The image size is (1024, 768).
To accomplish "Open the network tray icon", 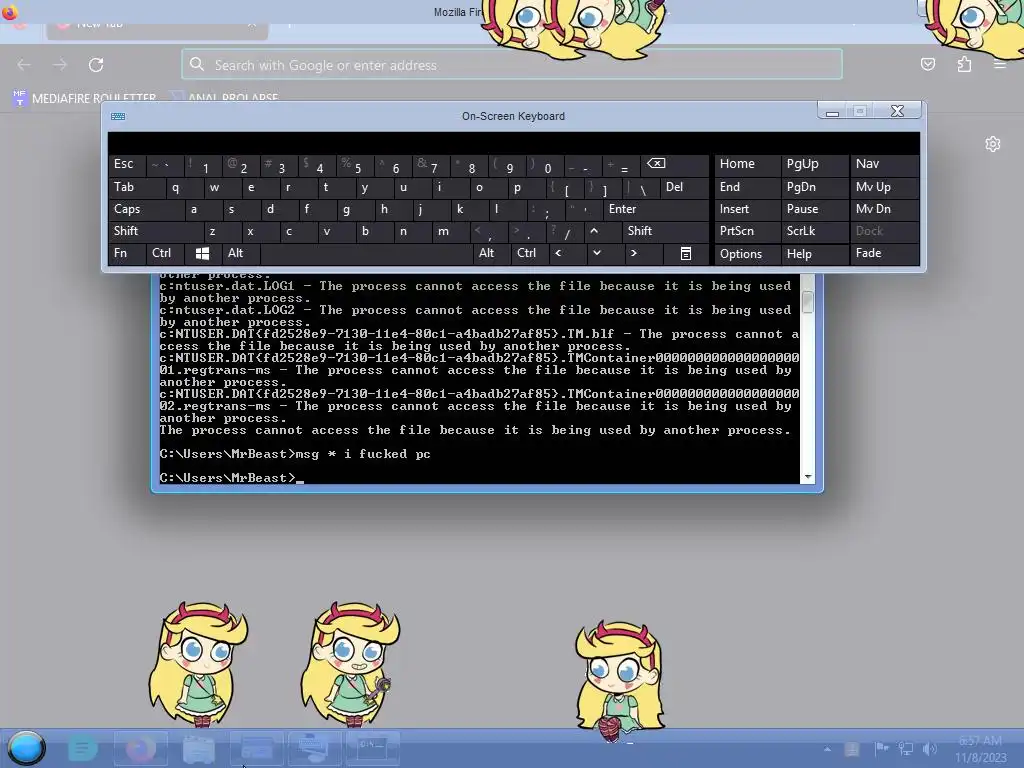I will (x=906, y=748).
